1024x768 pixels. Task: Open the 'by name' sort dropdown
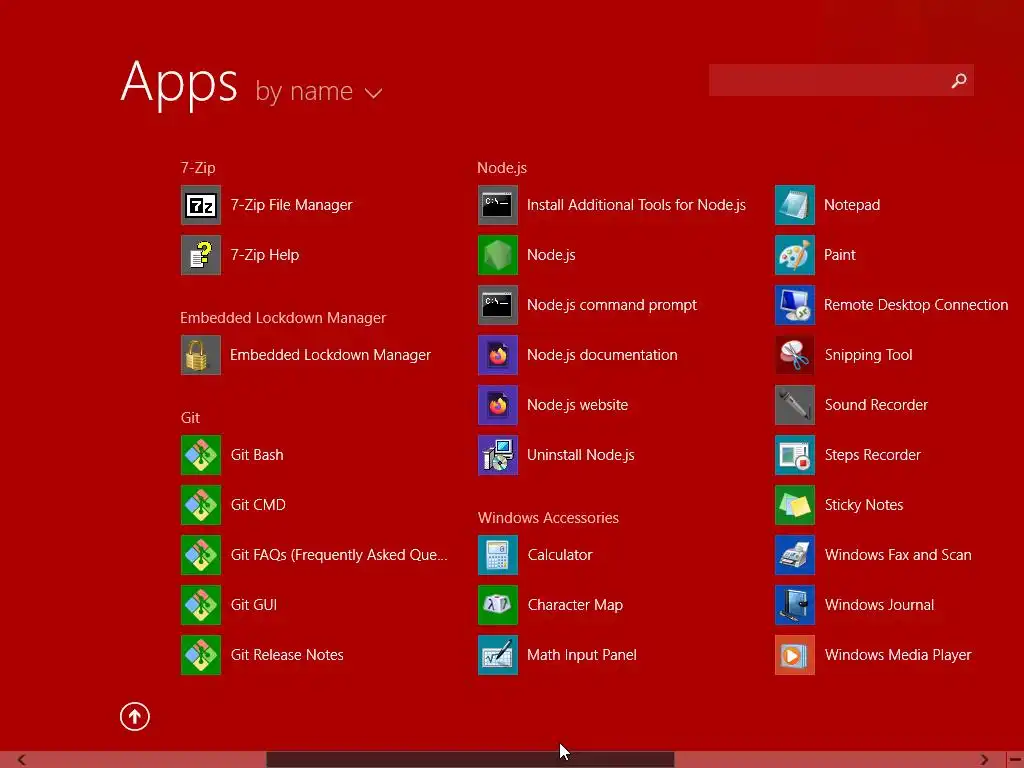point(319,91)
